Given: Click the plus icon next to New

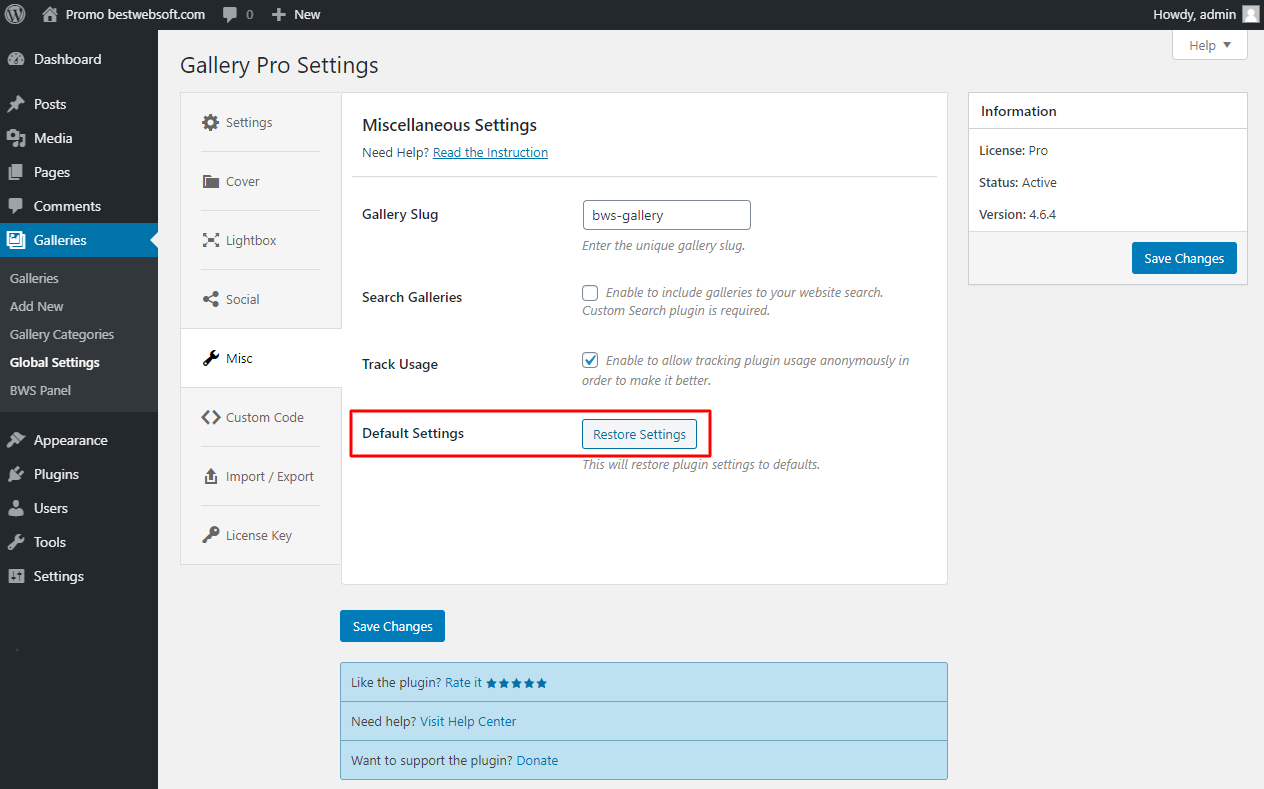Looking at the screenshot, I should tap(279, 15).
